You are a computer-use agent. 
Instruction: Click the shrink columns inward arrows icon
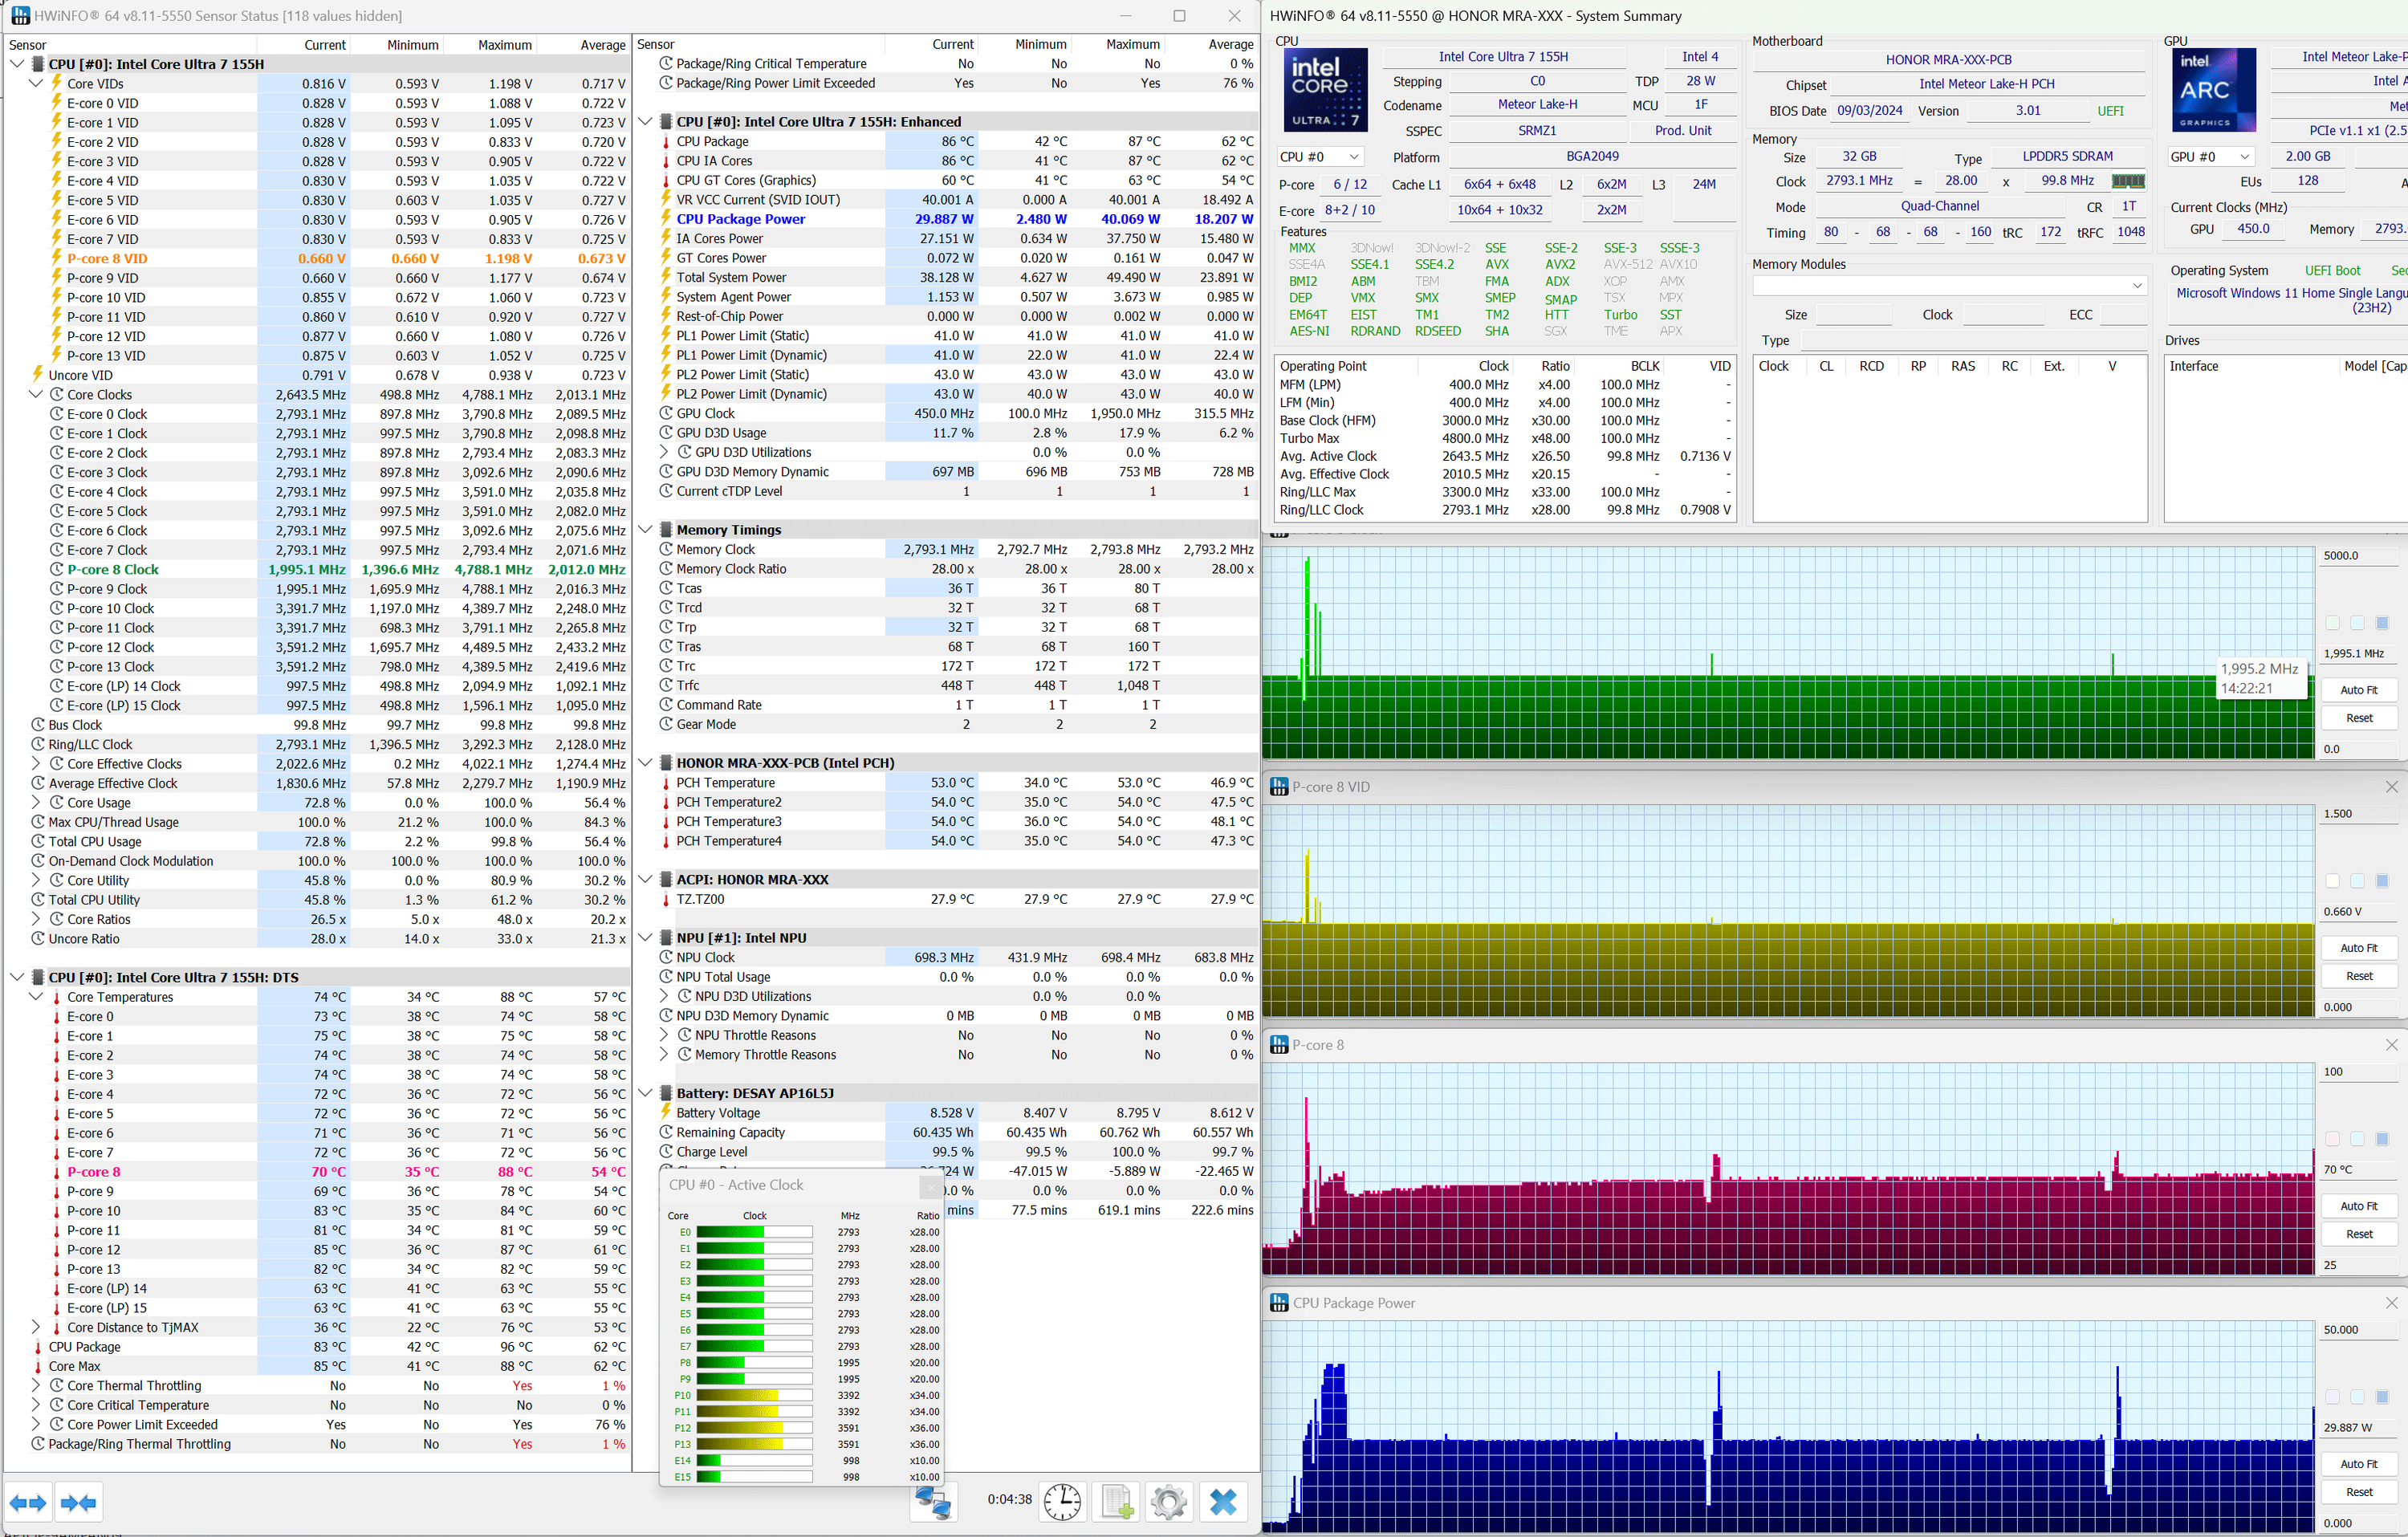78,1502
